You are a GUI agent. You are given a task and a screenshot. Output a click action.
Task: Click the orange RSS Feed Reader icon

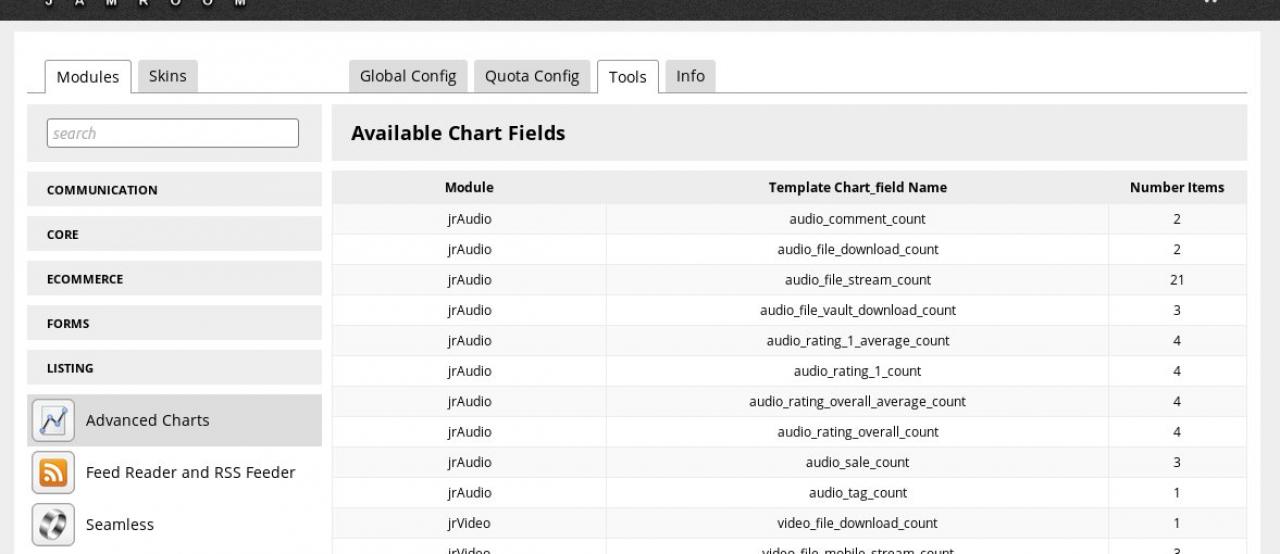coord(53,472)
